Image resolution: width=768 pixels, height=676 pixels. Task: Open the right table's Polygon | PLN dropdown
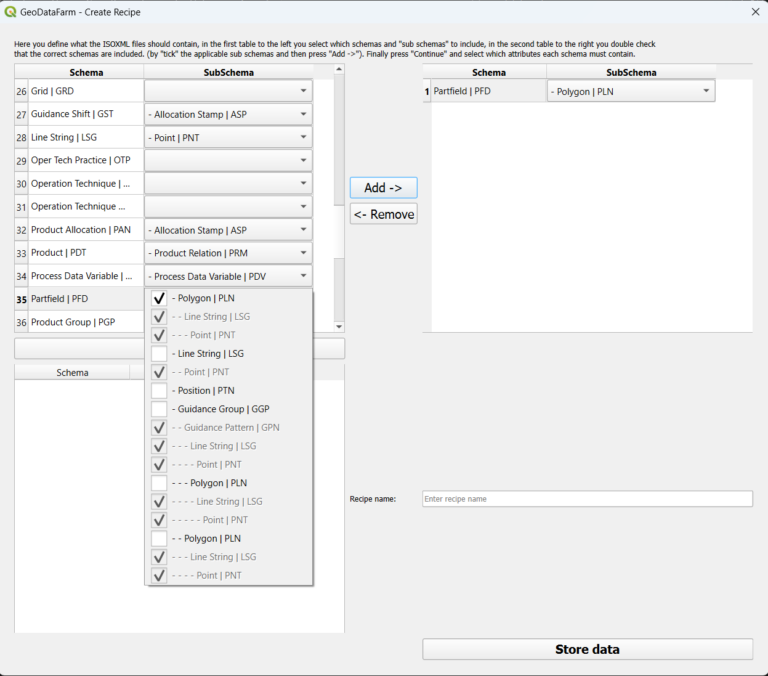click(631, 92)
